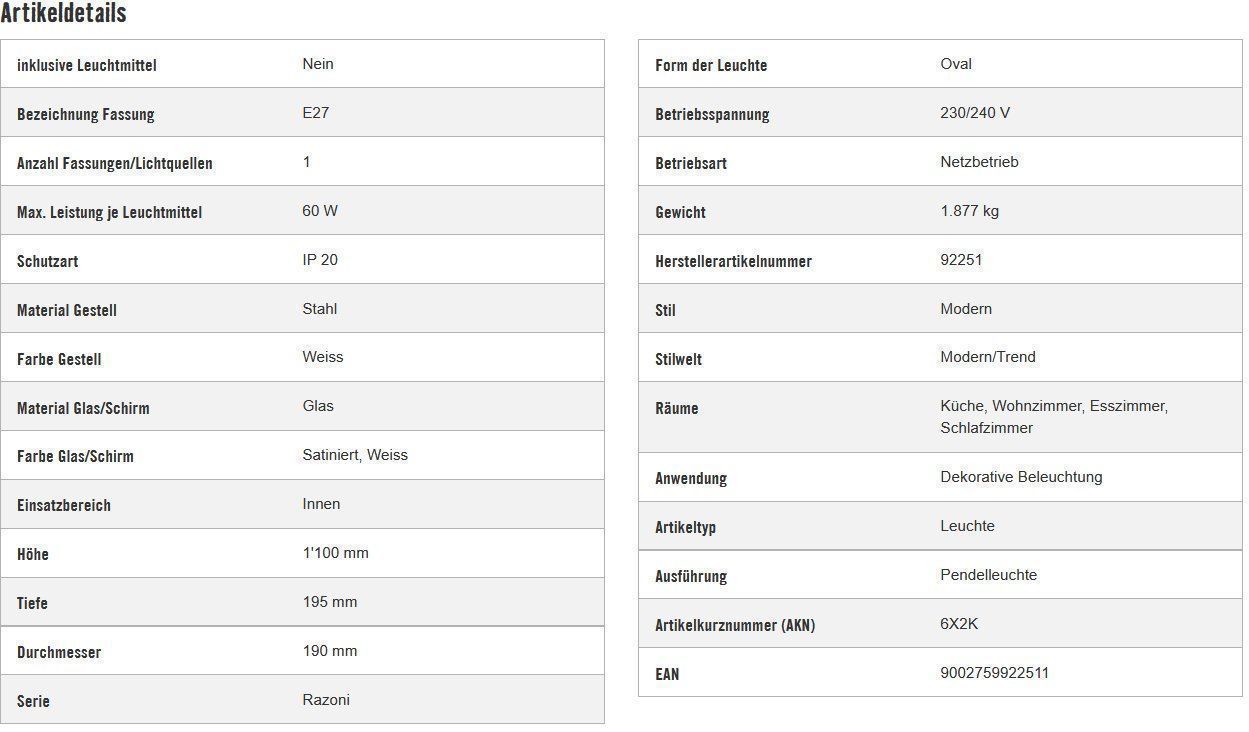Click the Tiefe 195 mm value

pos(329,602)
